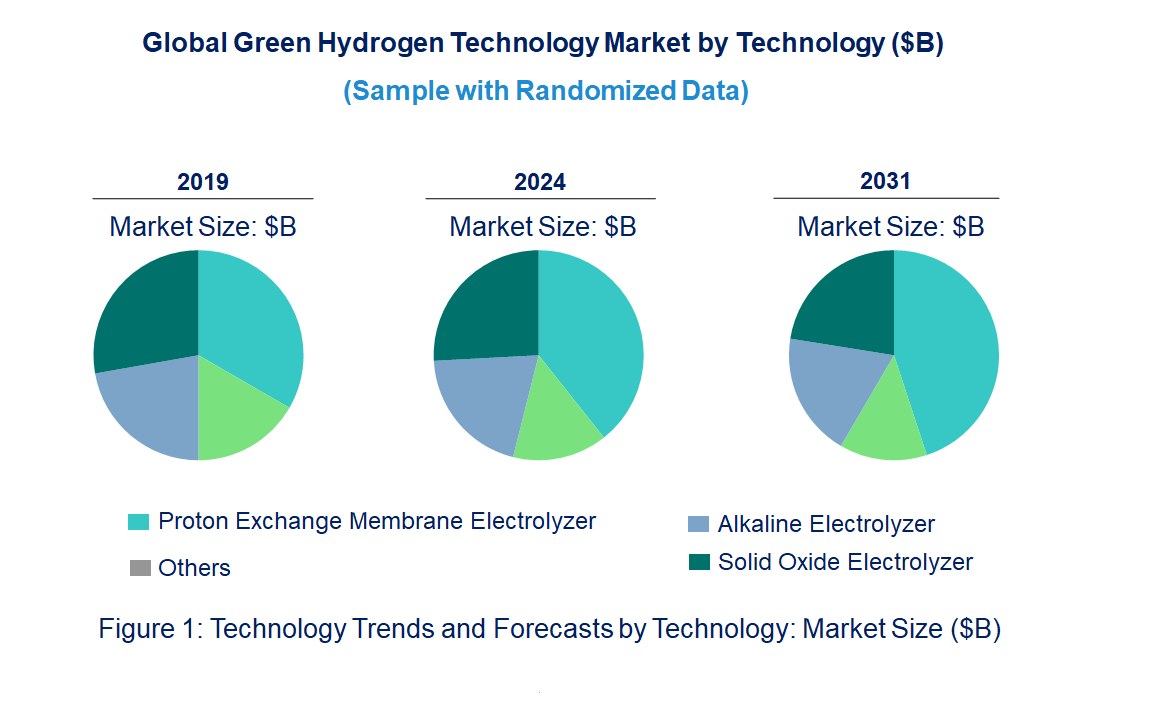This screenshot has width=1170, height=711.
Task: Click the 2031 year header
Action: [886, 181]
